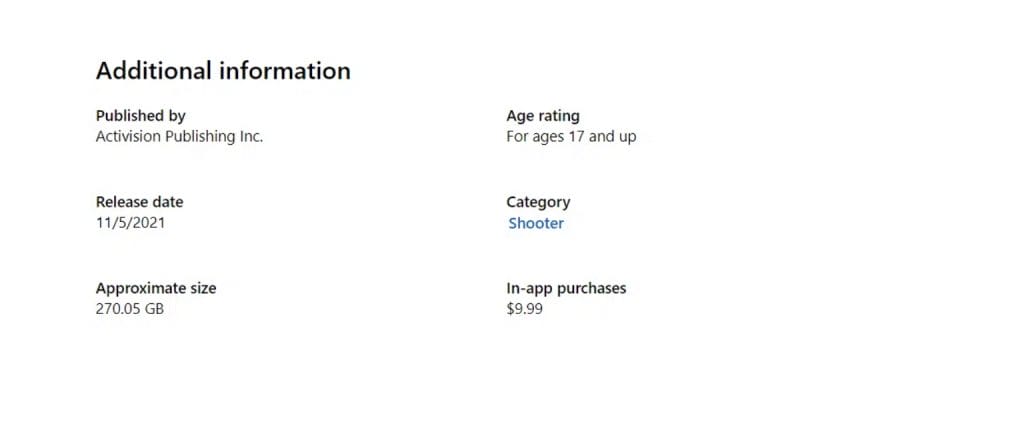Click the Category label above Shooter

tap(538, 202)
